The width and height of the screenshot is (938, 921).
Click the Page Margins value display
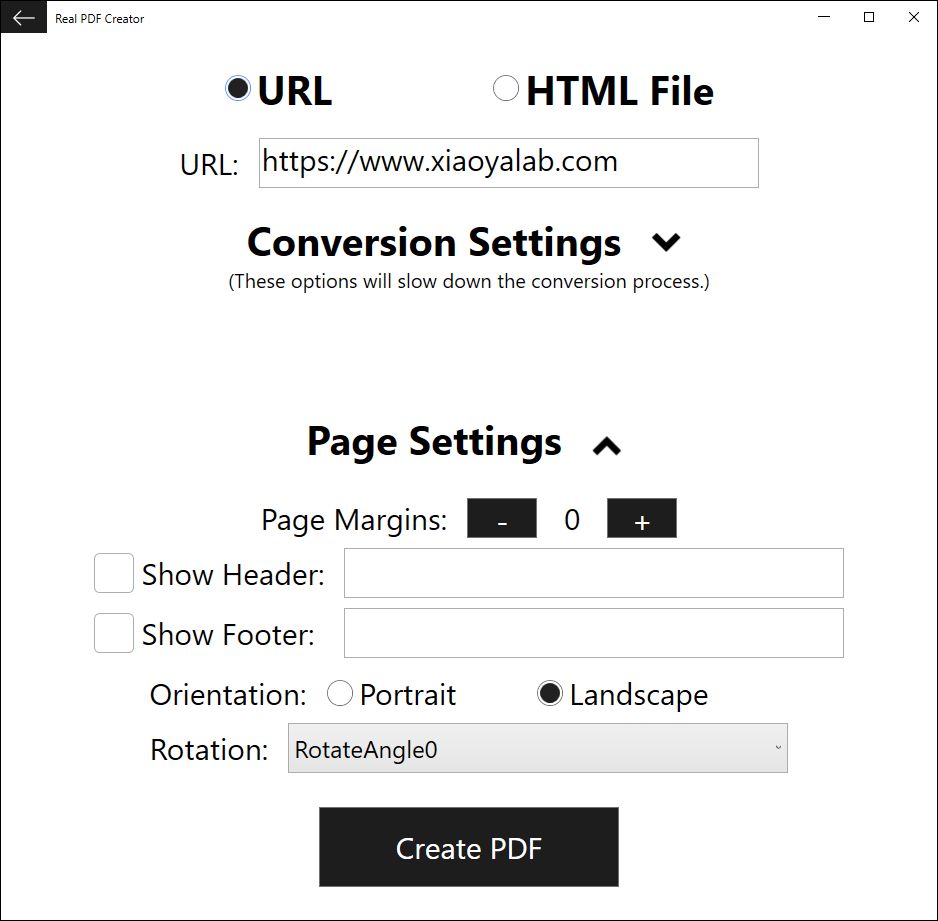coord(571,518)
